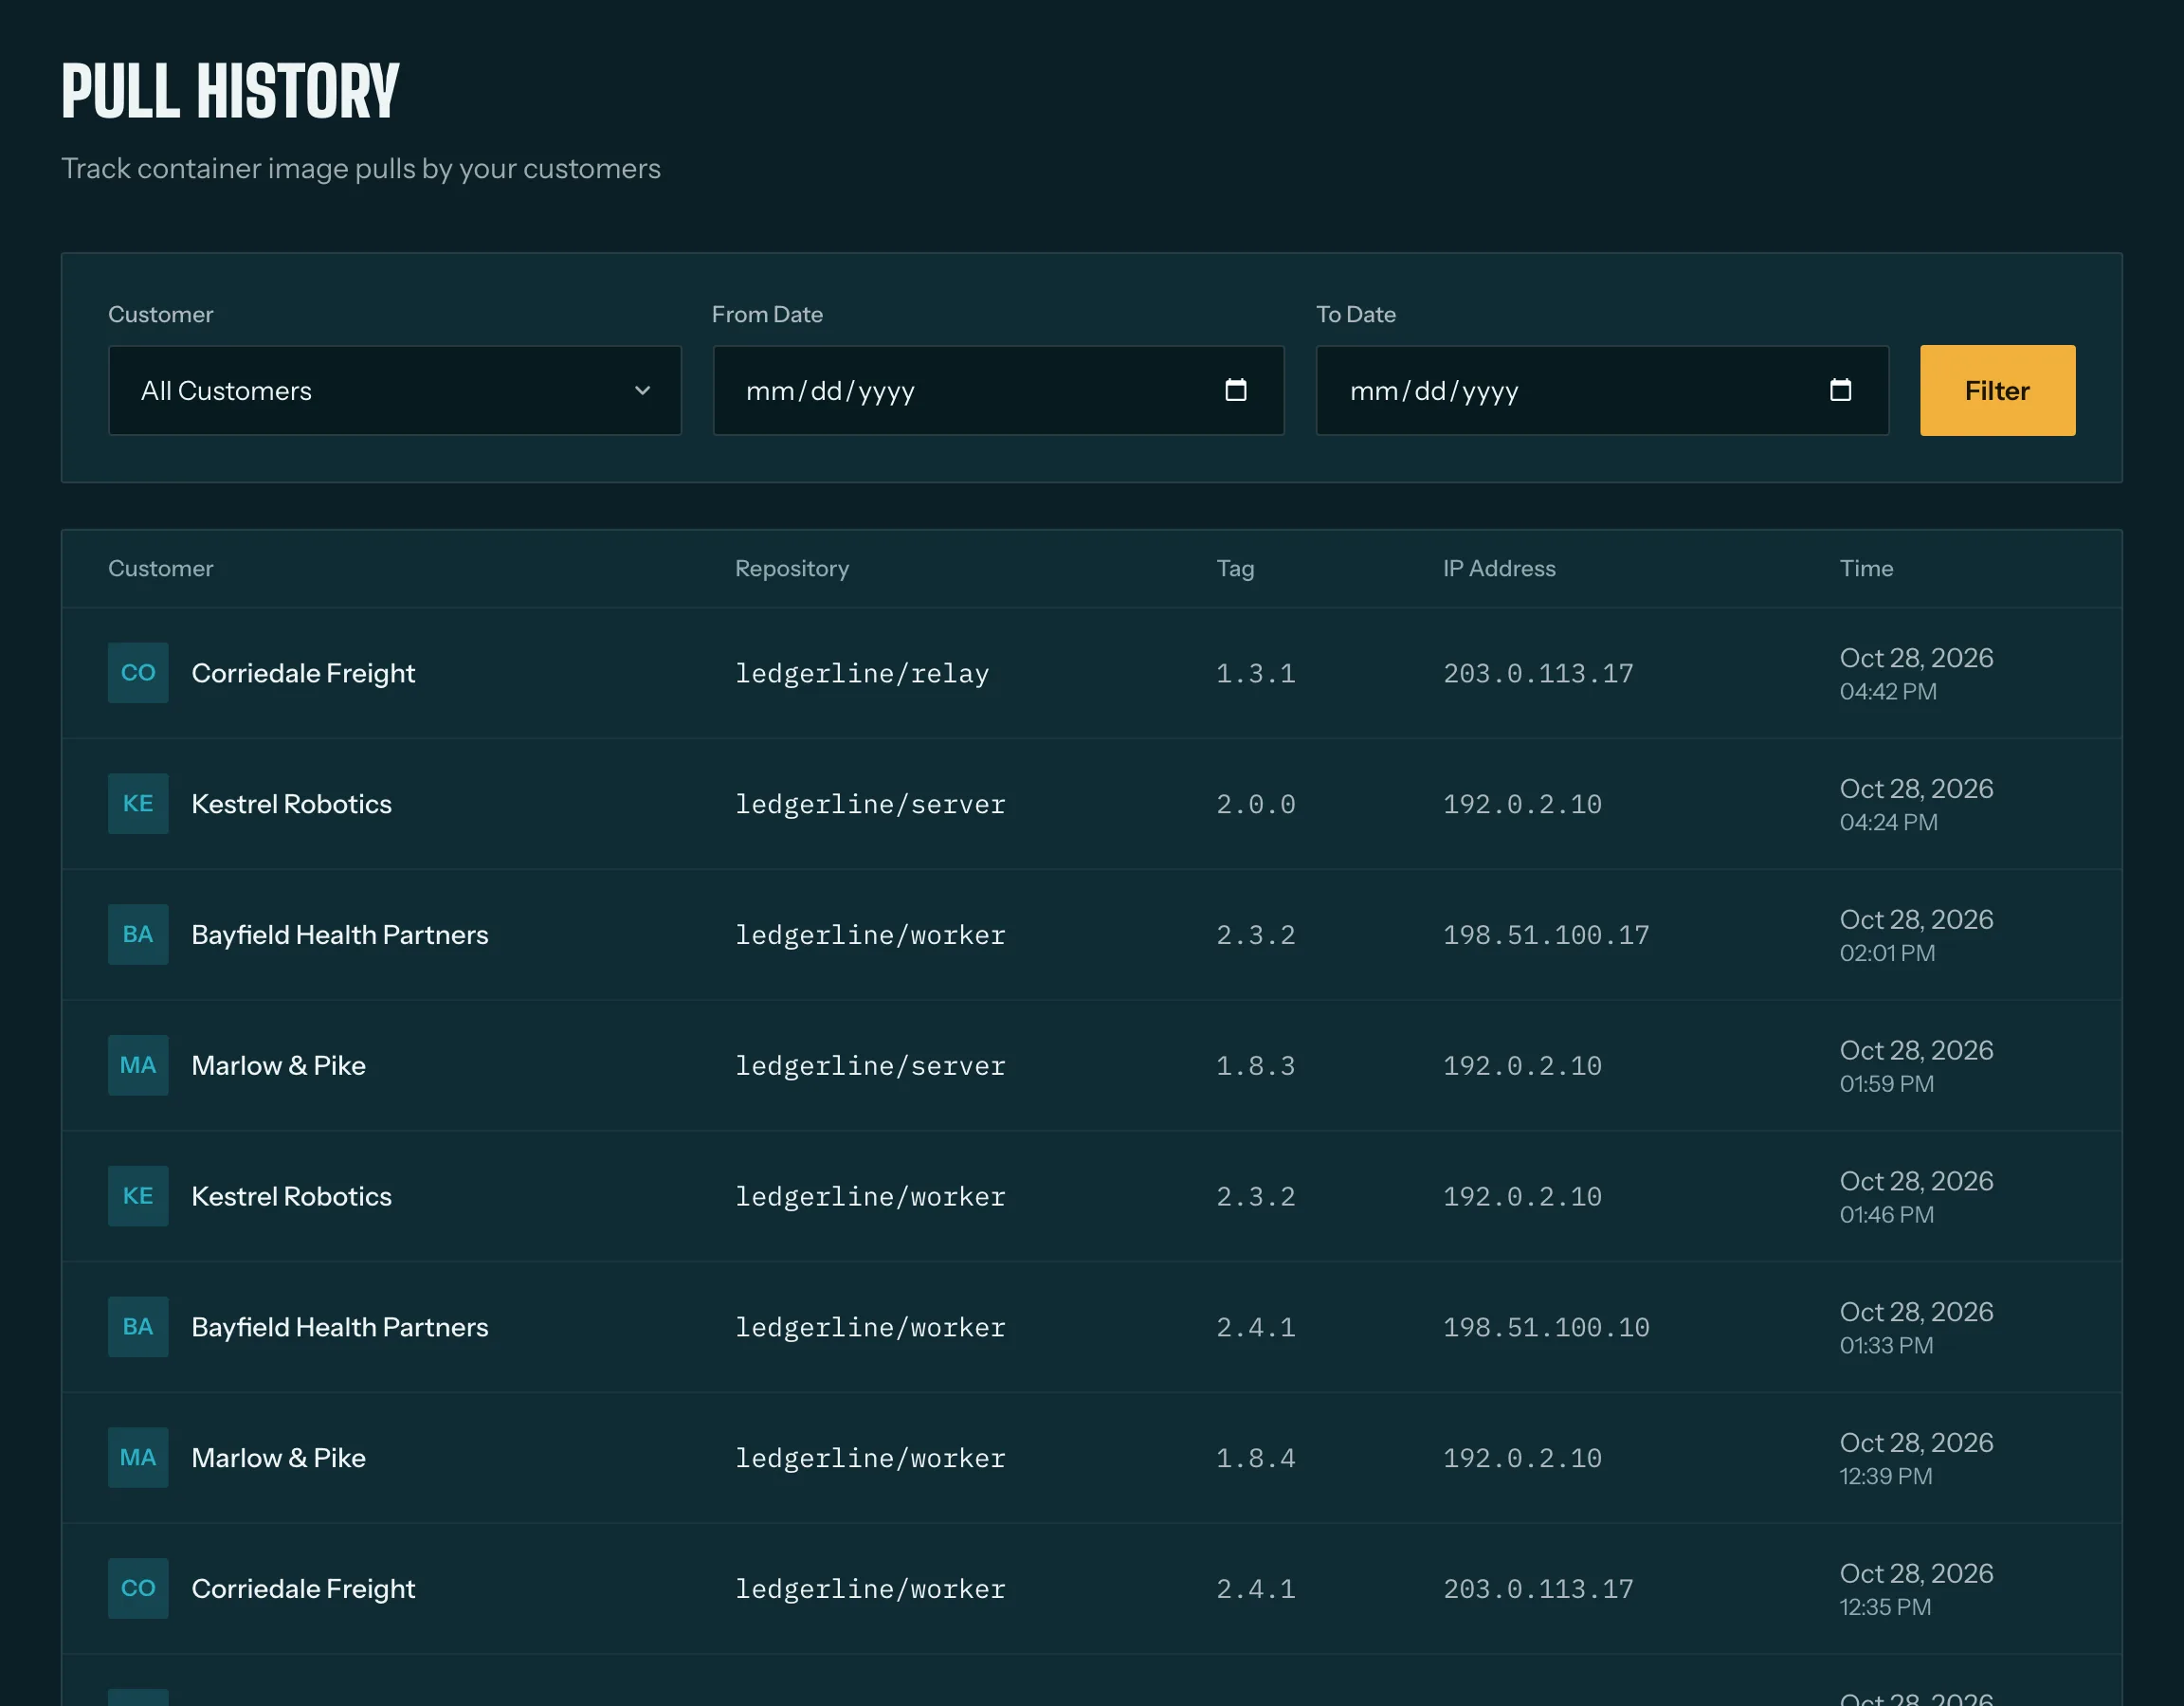Click the 01:59 PM timestamp
Screen dimensions: 2184x1706
(x=1886, y=1084)
